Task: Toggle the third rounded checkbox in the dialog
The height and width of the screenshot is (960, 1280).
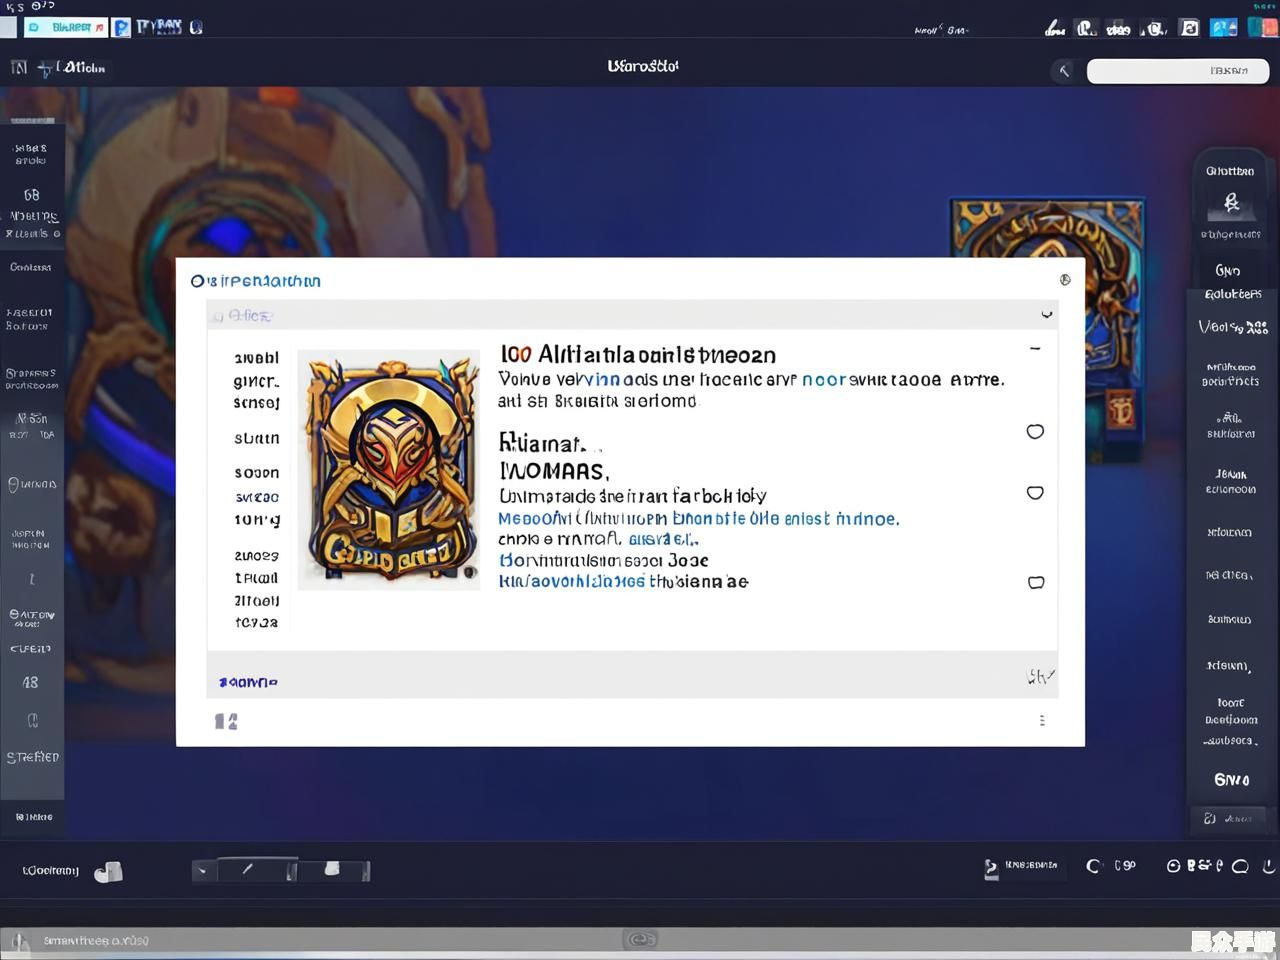Action: click(x=1036, y=582)
